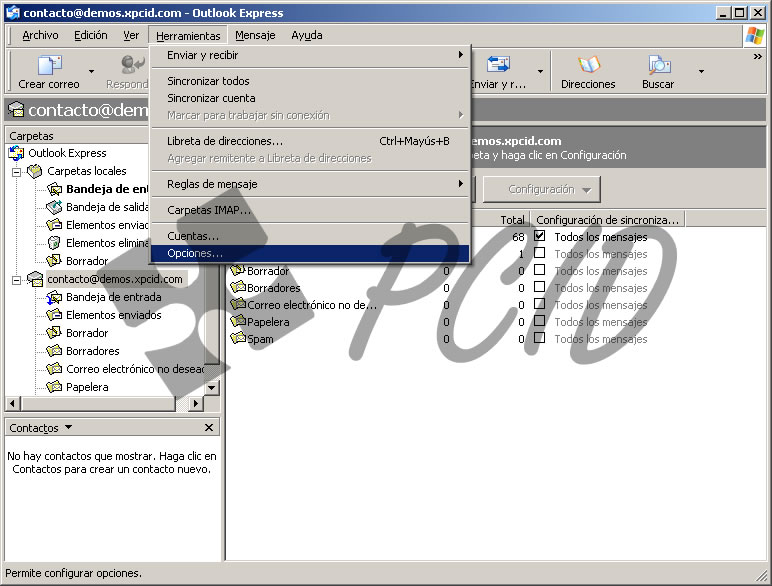Click the Carpetas locales folder icon
The height and width of the screenshot is (586, 772).
(x=35, y=171)
